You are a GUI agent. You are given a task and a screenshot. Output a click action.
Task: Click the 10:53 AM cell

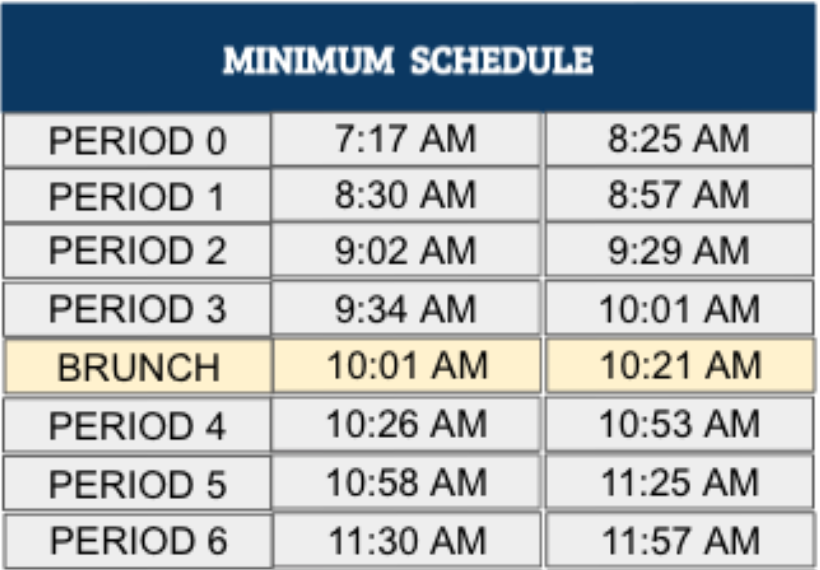coord(679,424)
